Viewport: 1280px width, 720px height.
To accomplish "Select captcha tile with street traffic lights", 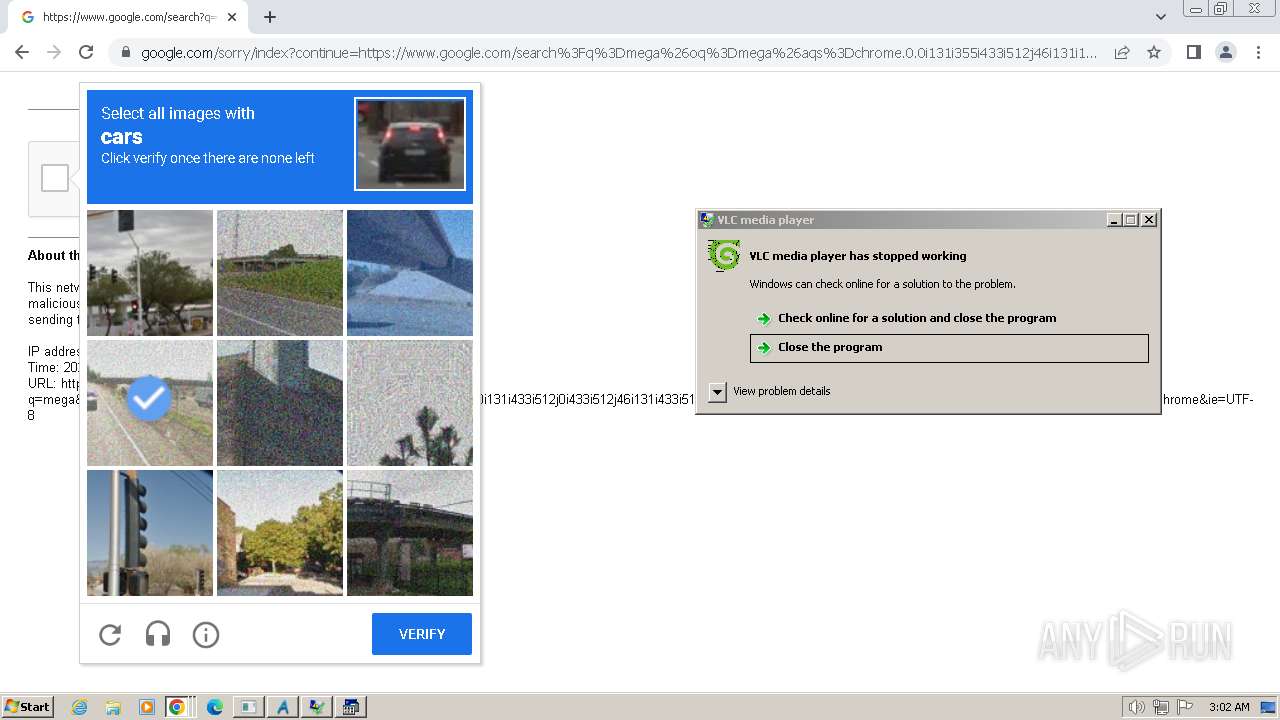I will coord(150,273).
